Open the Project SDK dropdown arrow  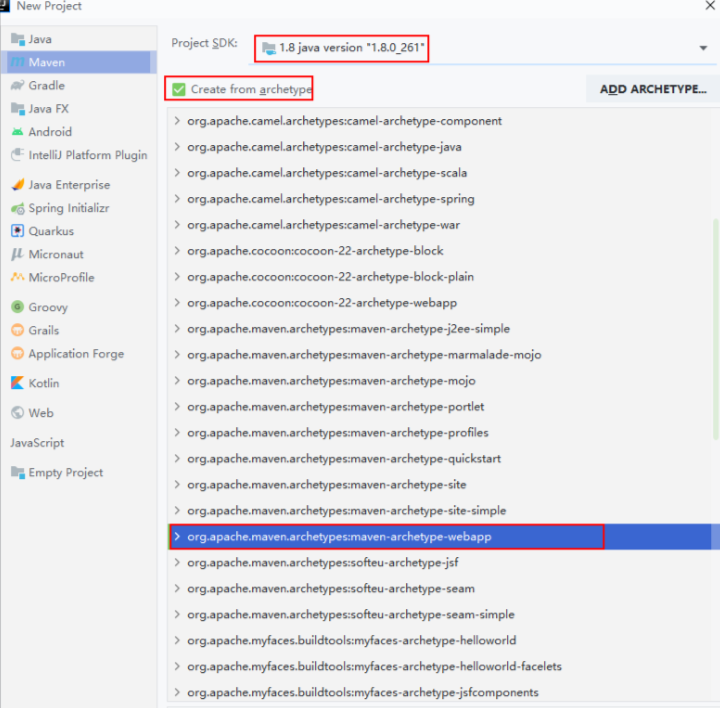703,48
